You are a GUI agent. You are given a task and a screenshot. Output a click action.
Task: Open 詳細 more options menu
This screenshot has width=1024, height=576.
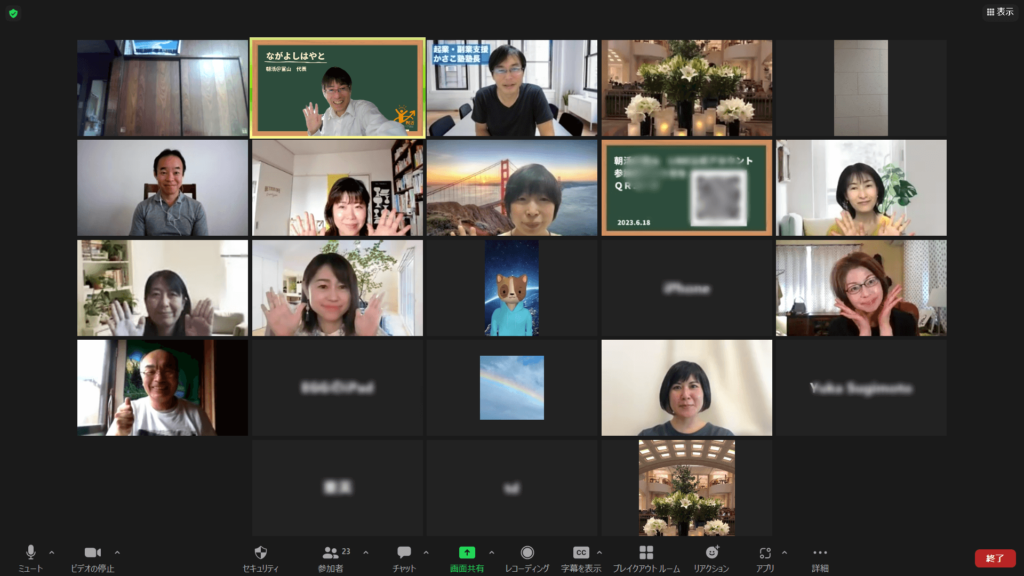[820, 556]
